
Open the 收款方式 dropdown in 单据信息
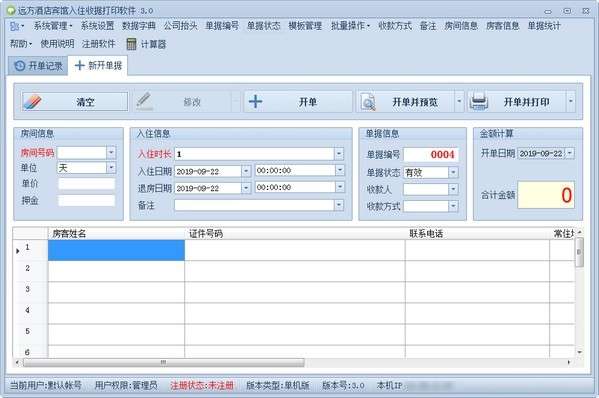click(453, 206)
